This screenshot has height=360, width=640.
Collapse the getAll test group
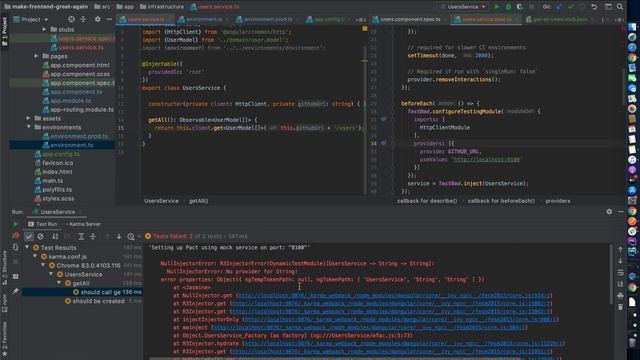click(59, 283)
